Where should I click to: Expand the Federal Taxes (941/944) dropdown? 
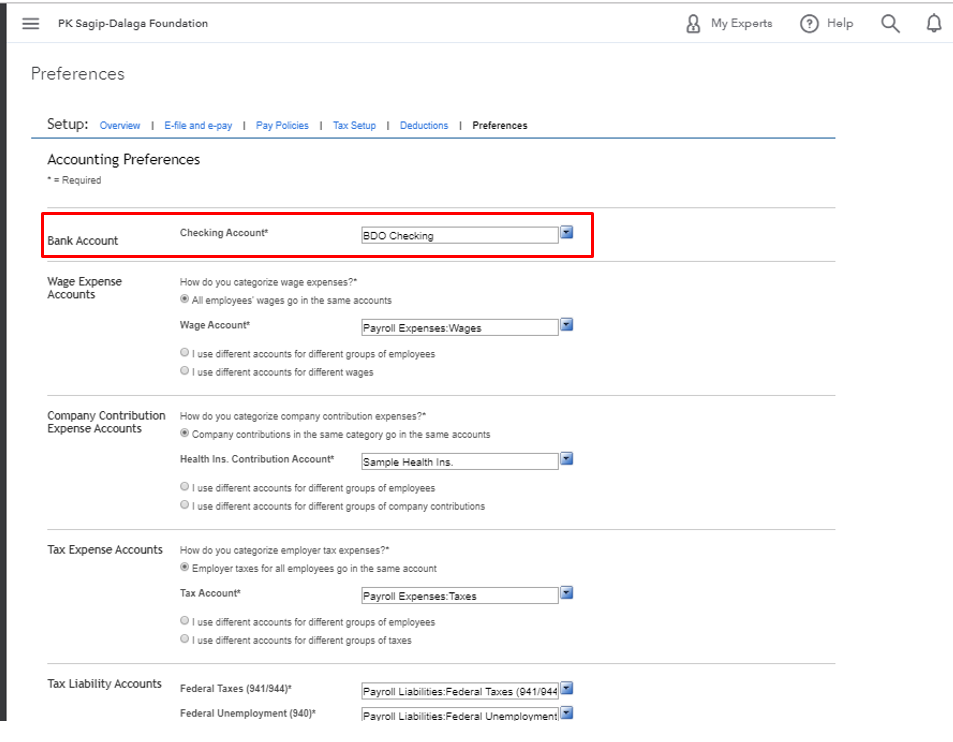tap(566, 689)
